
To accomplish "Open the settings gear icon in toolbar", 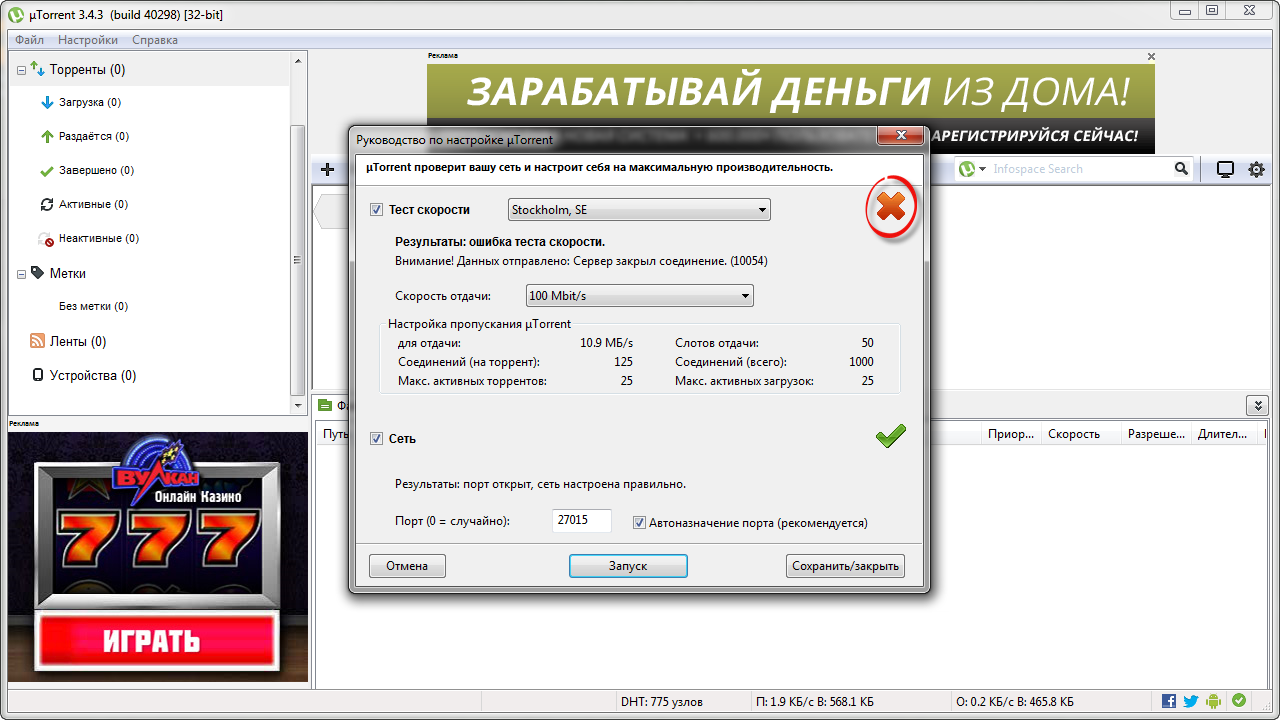I will point(1256,170).
